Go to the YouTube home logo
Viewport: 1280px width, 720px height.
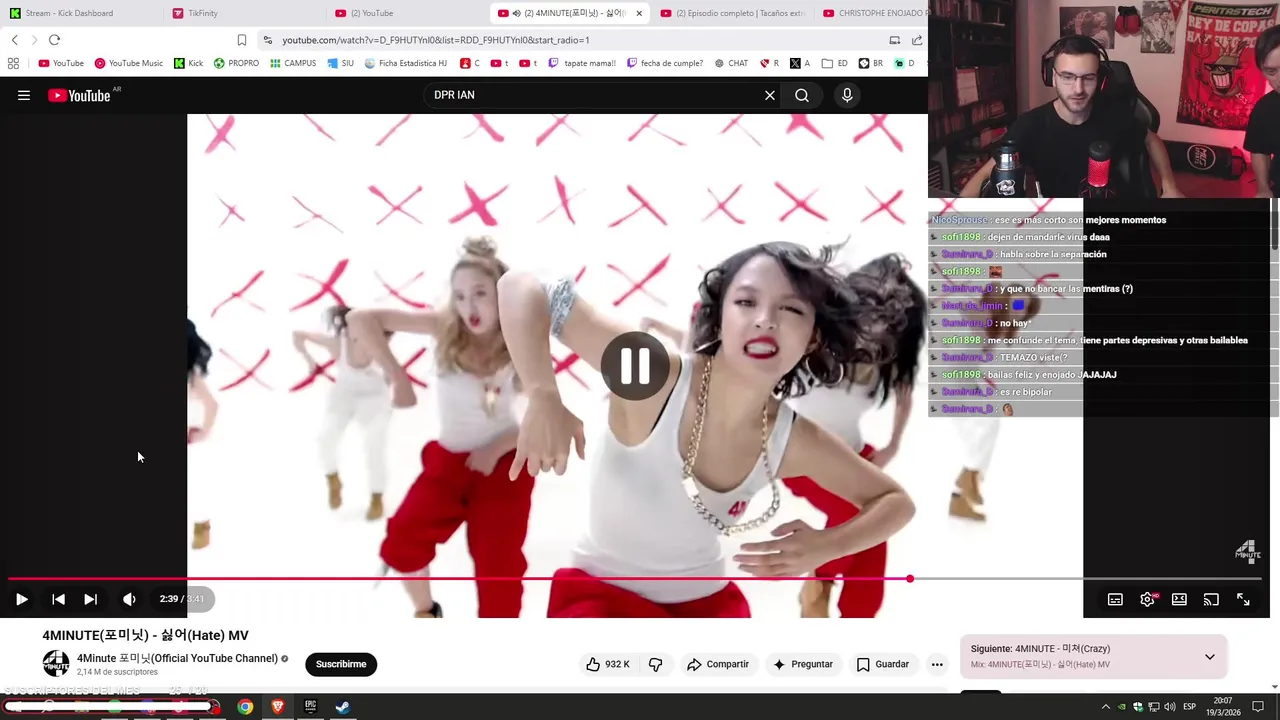coord(79,95)
